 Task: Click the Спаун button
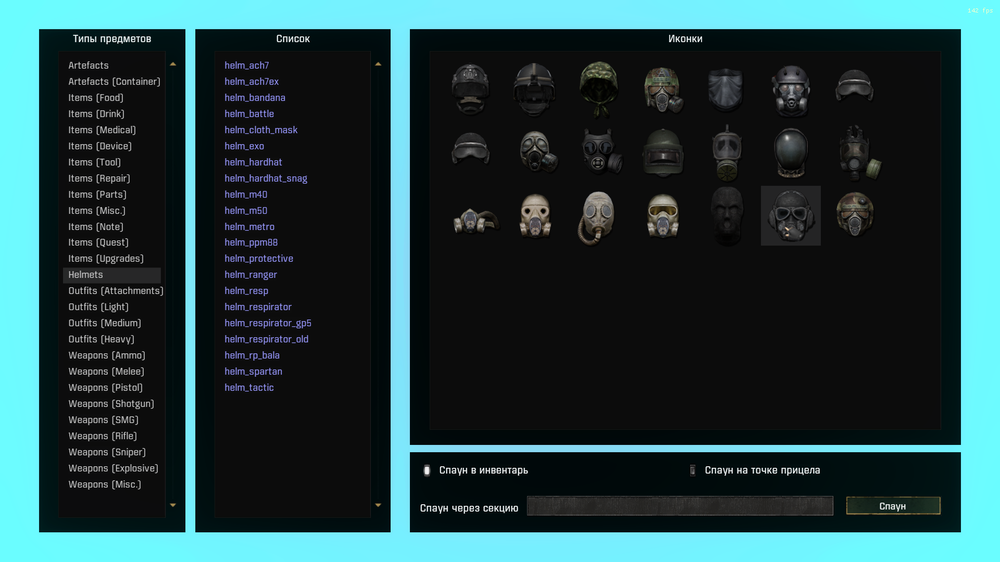point(893,506)
